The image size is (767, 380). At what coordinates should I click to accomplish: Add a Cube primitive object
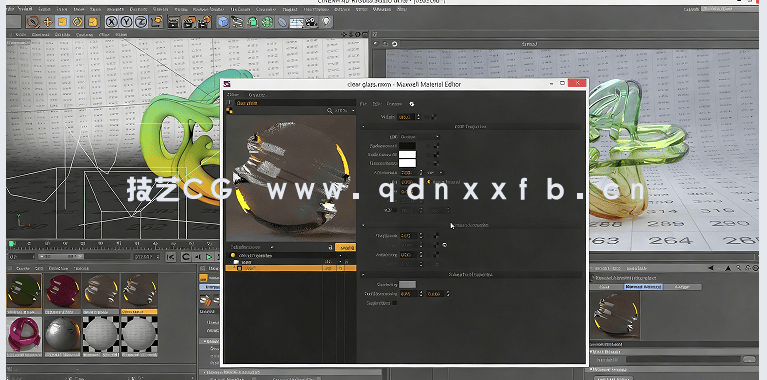pos(223,22)
